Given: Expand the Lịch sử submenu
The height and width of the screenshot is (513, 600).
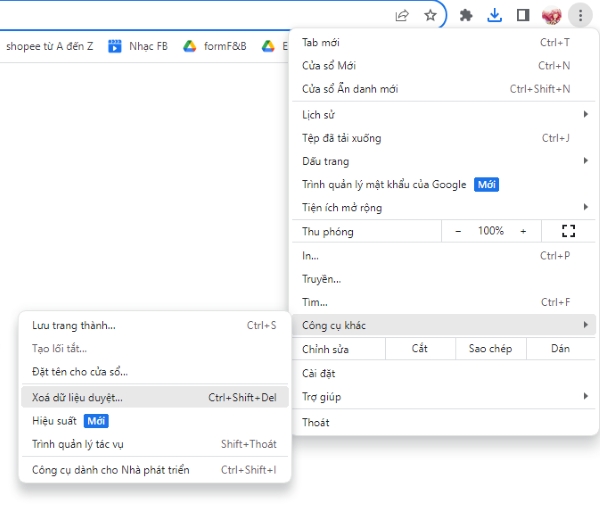Looking at the screenshot, I should click(x=440, y=115).
